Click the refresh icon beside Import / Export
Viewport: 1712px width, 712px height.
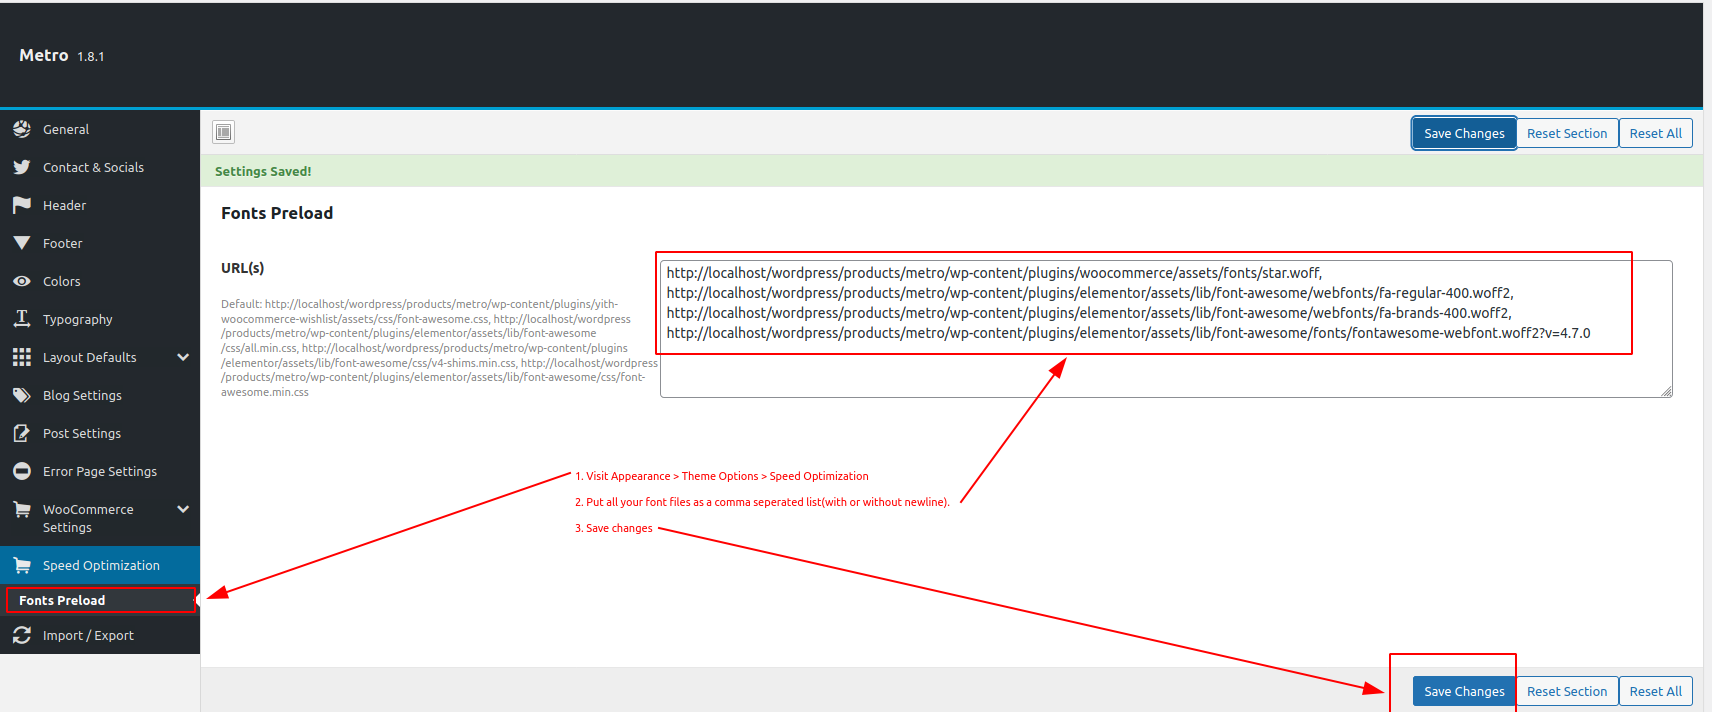point(22,635)
